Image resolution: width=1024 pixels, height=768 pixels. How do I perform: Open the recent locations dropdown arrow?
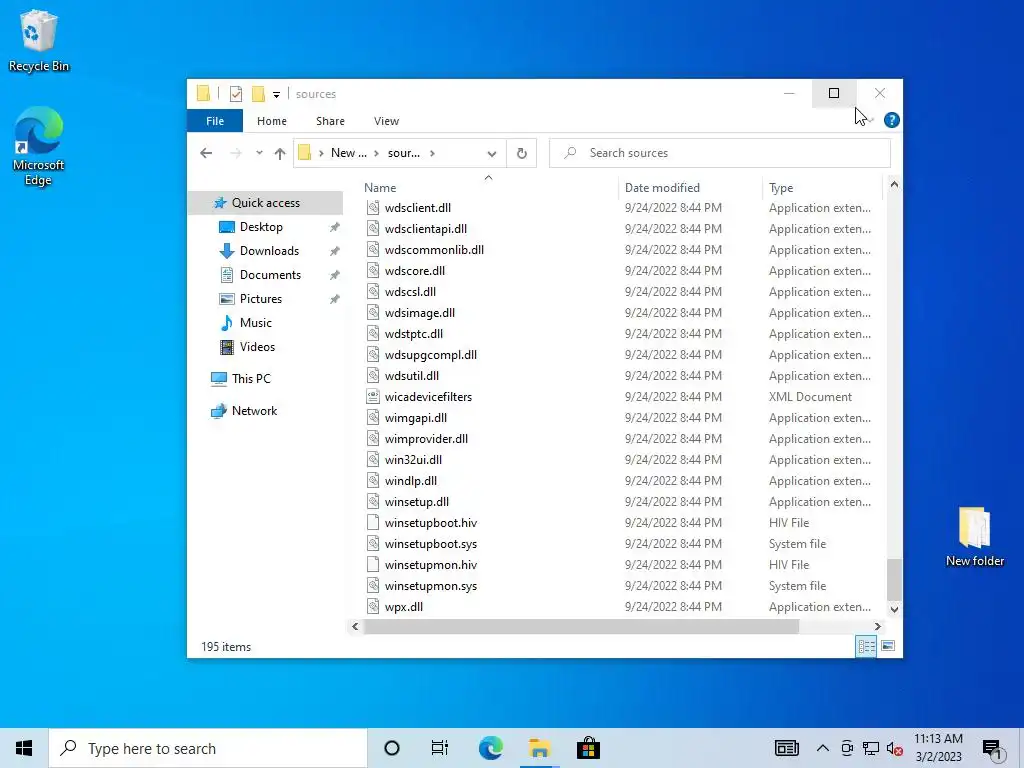[259, 153]
